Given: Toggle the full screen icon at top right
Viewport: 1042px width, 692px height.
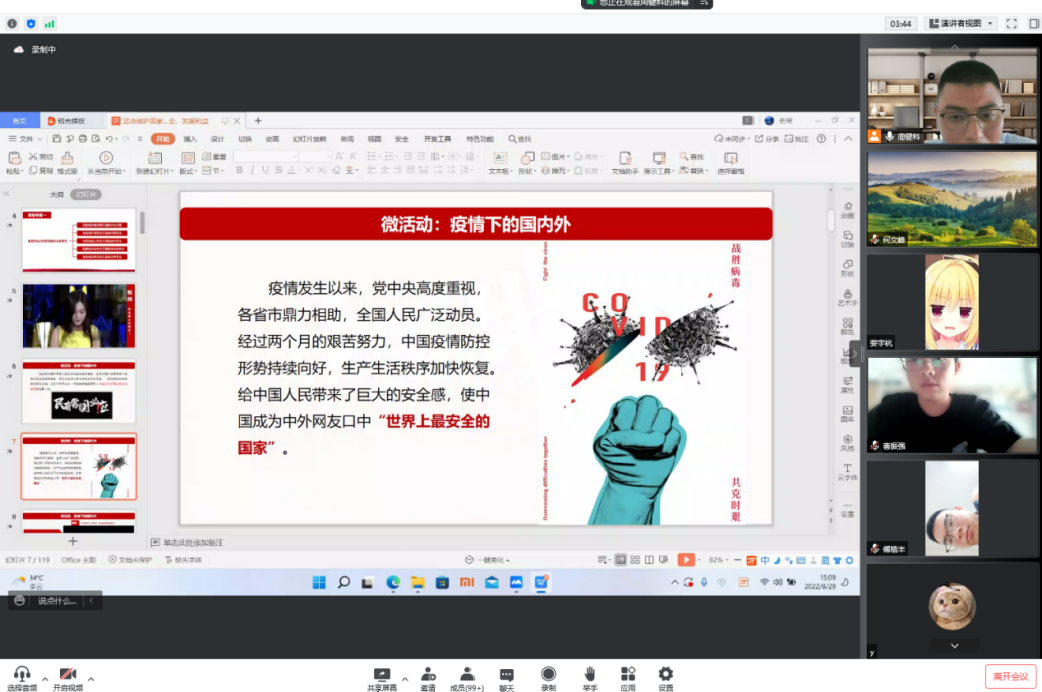Looking at the screenshot, I should pos(1011,23).
